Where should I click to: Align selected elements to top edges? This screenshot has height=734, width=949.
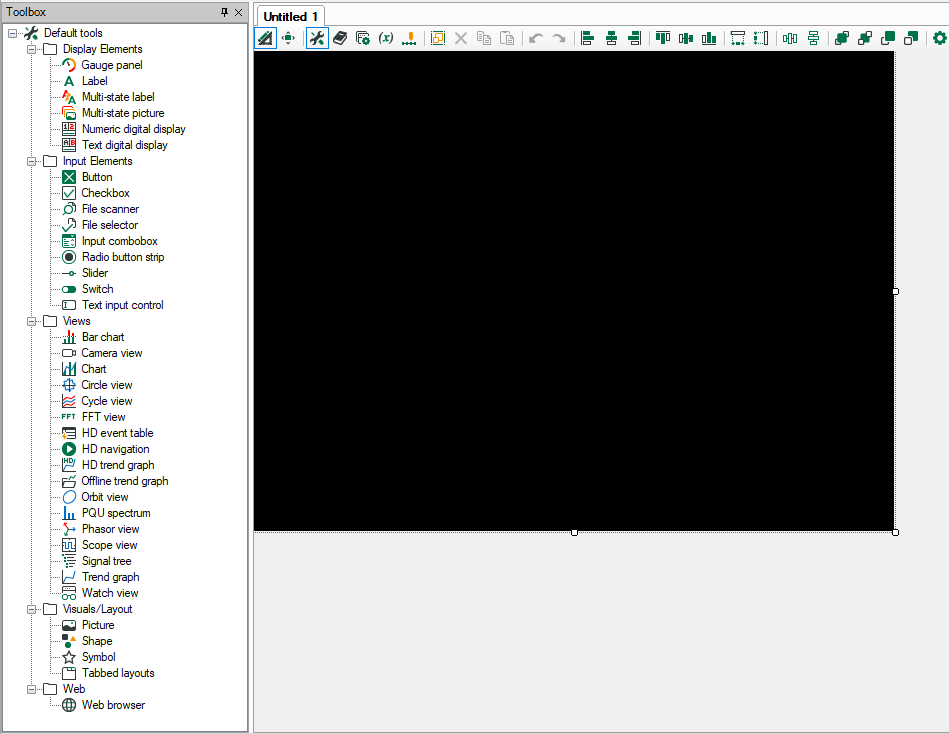663,38
